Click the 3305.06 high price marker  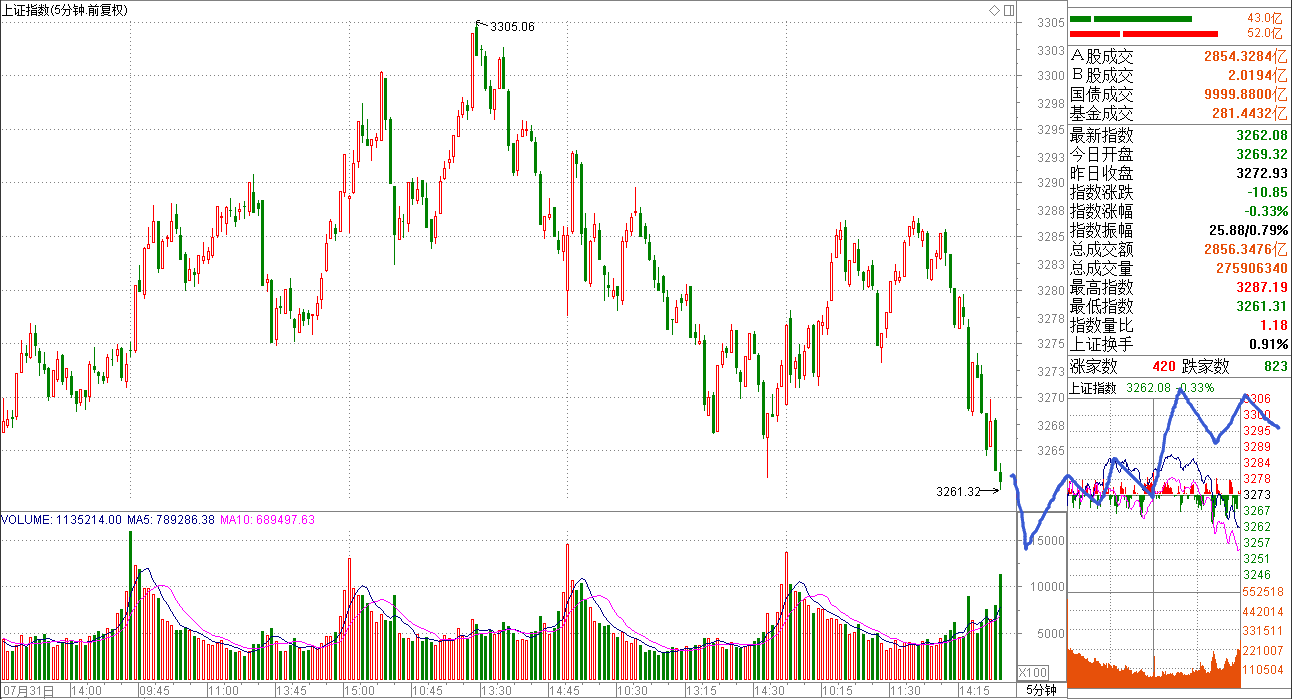[512, 26]
